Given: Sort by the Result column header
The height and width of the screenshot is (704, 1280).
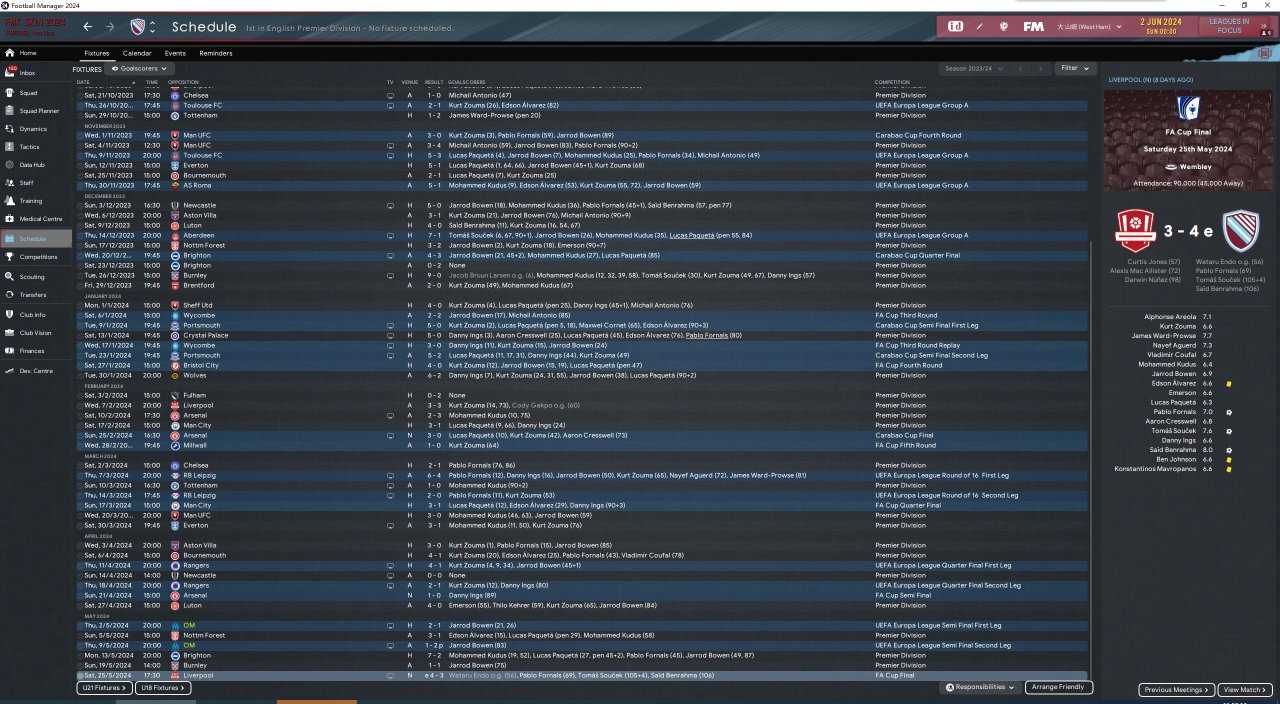Looking at the screenshot, I should click(434, 82).
